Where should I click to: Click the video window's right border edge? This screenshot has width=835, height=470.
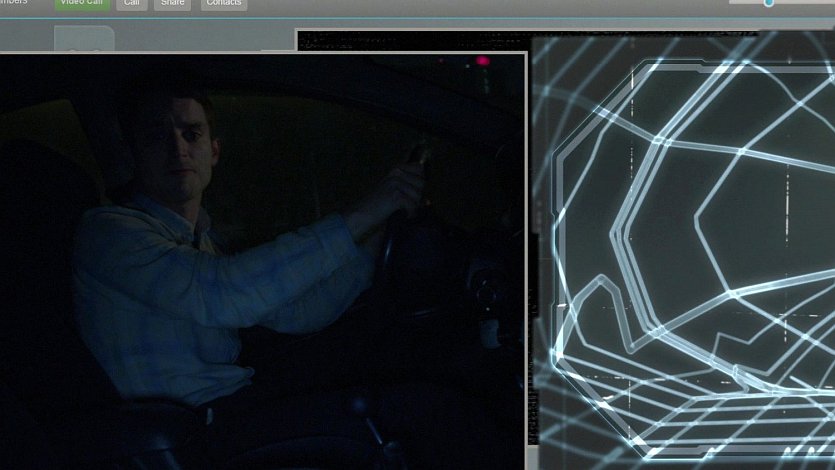[526, 260]
